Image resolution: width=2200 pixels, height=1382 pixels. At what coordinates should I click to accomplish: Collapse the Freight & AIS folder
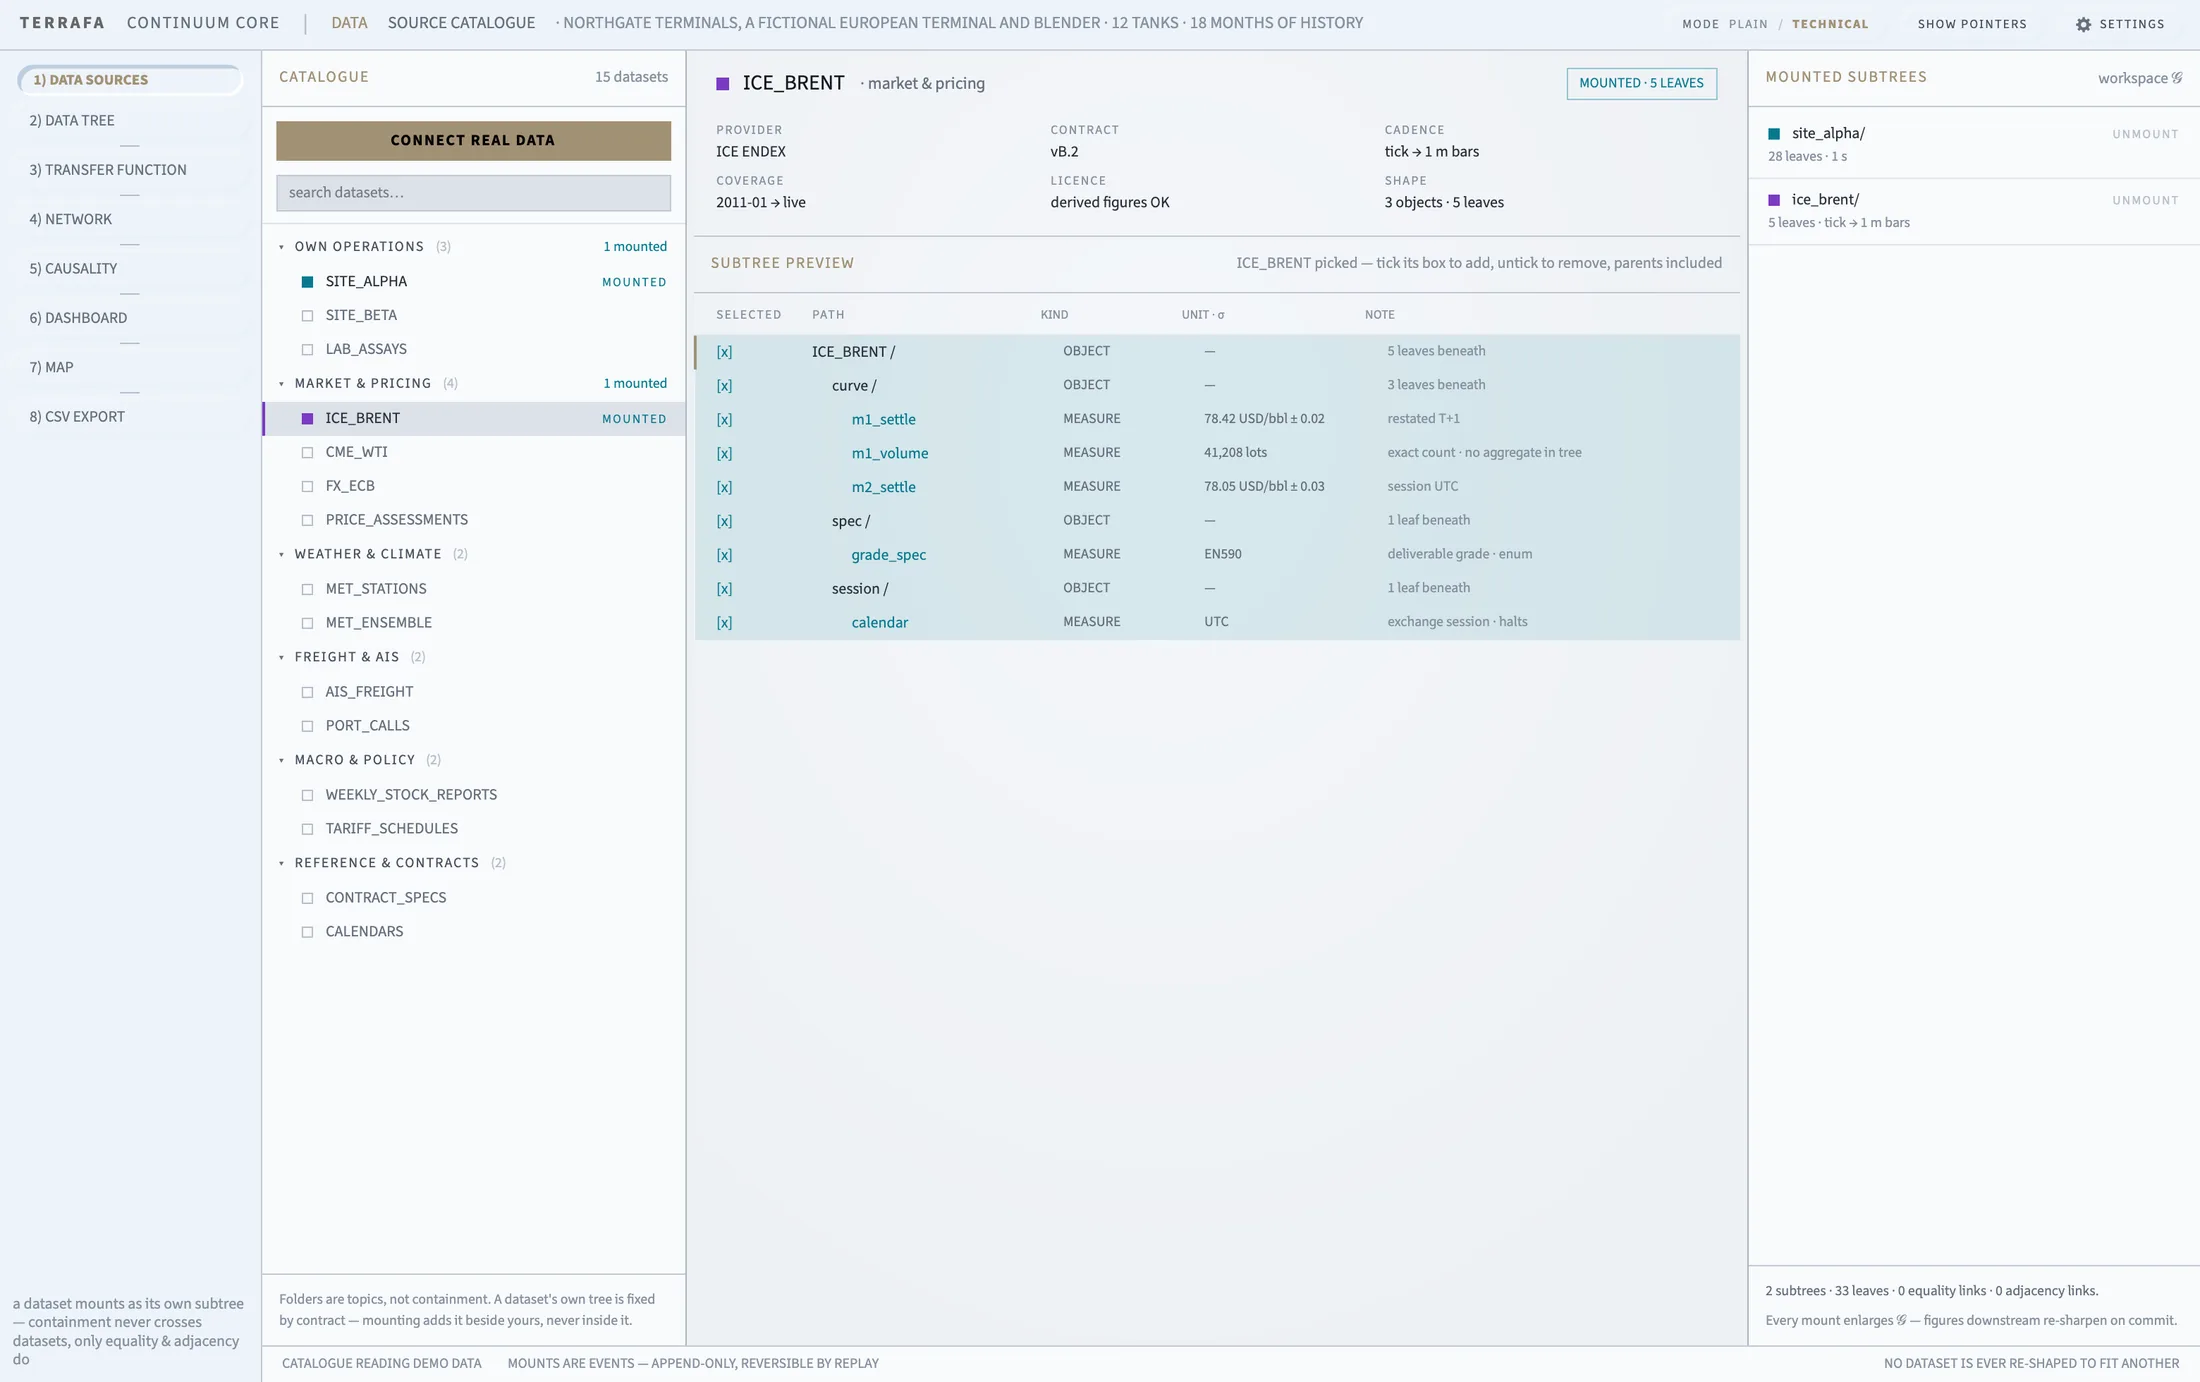[282, 658]
